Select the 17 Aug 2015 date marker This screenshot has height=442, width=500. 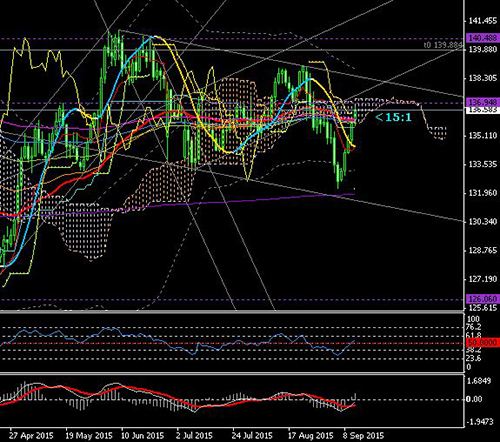click(x=310, y=435)
